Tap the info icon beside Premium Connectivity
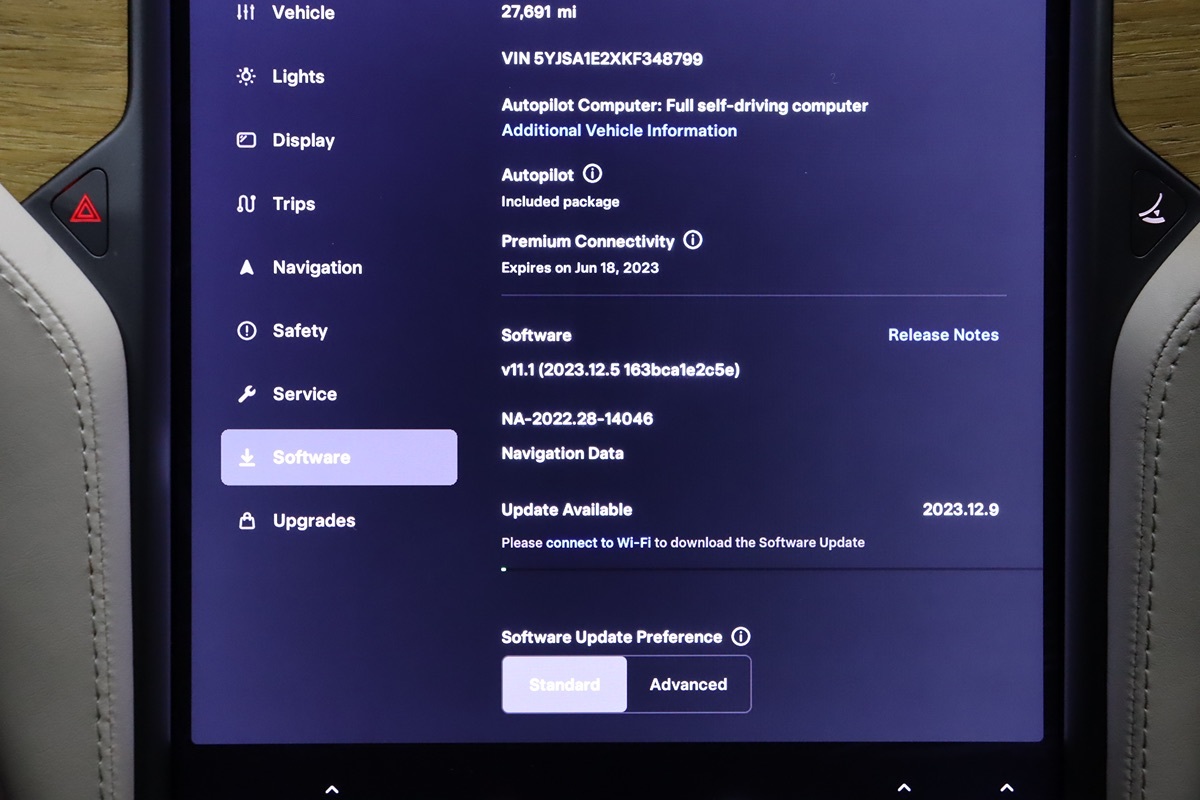Image resolution: width=1200 pixels, height=800 pixels. click(692, 240)
